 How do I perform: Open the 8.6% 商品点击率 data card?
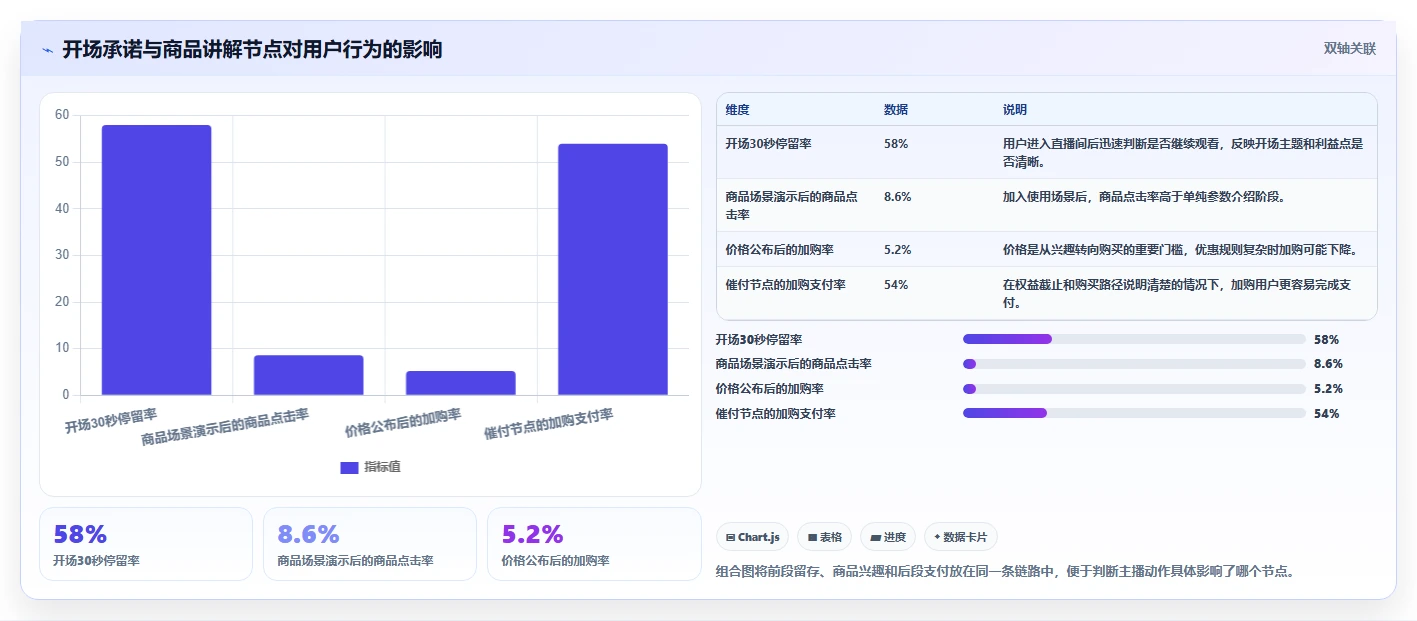coord(370,544)
